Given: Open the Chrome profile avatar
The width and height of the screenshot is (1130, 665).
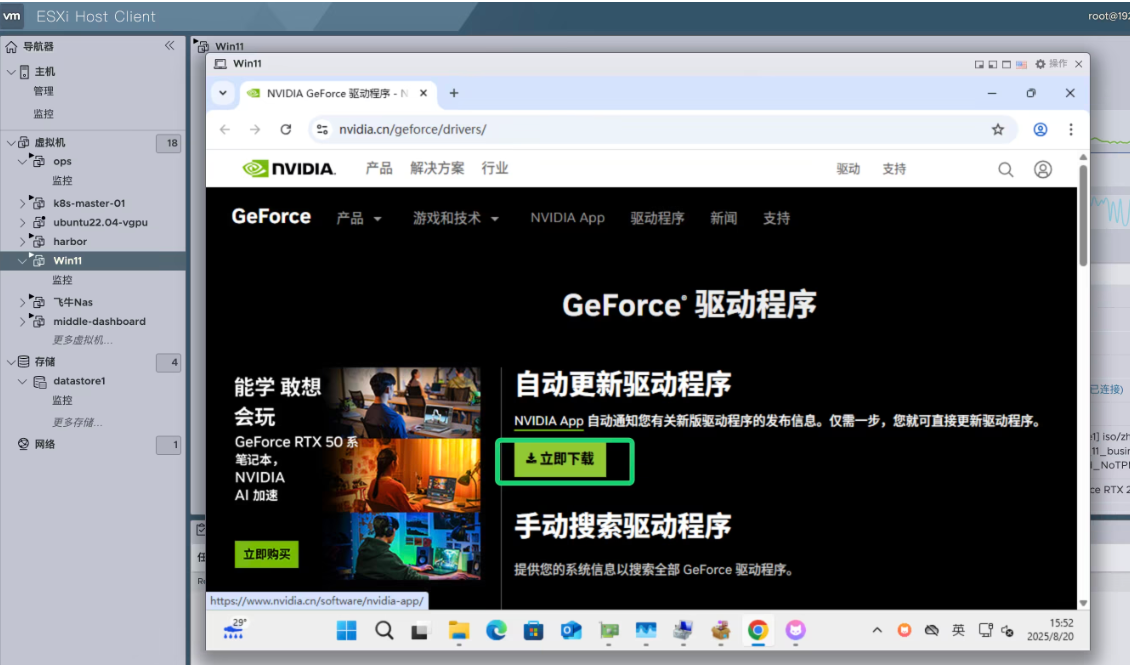Looking at the screenshot, I should click(x=1040, y=130).
